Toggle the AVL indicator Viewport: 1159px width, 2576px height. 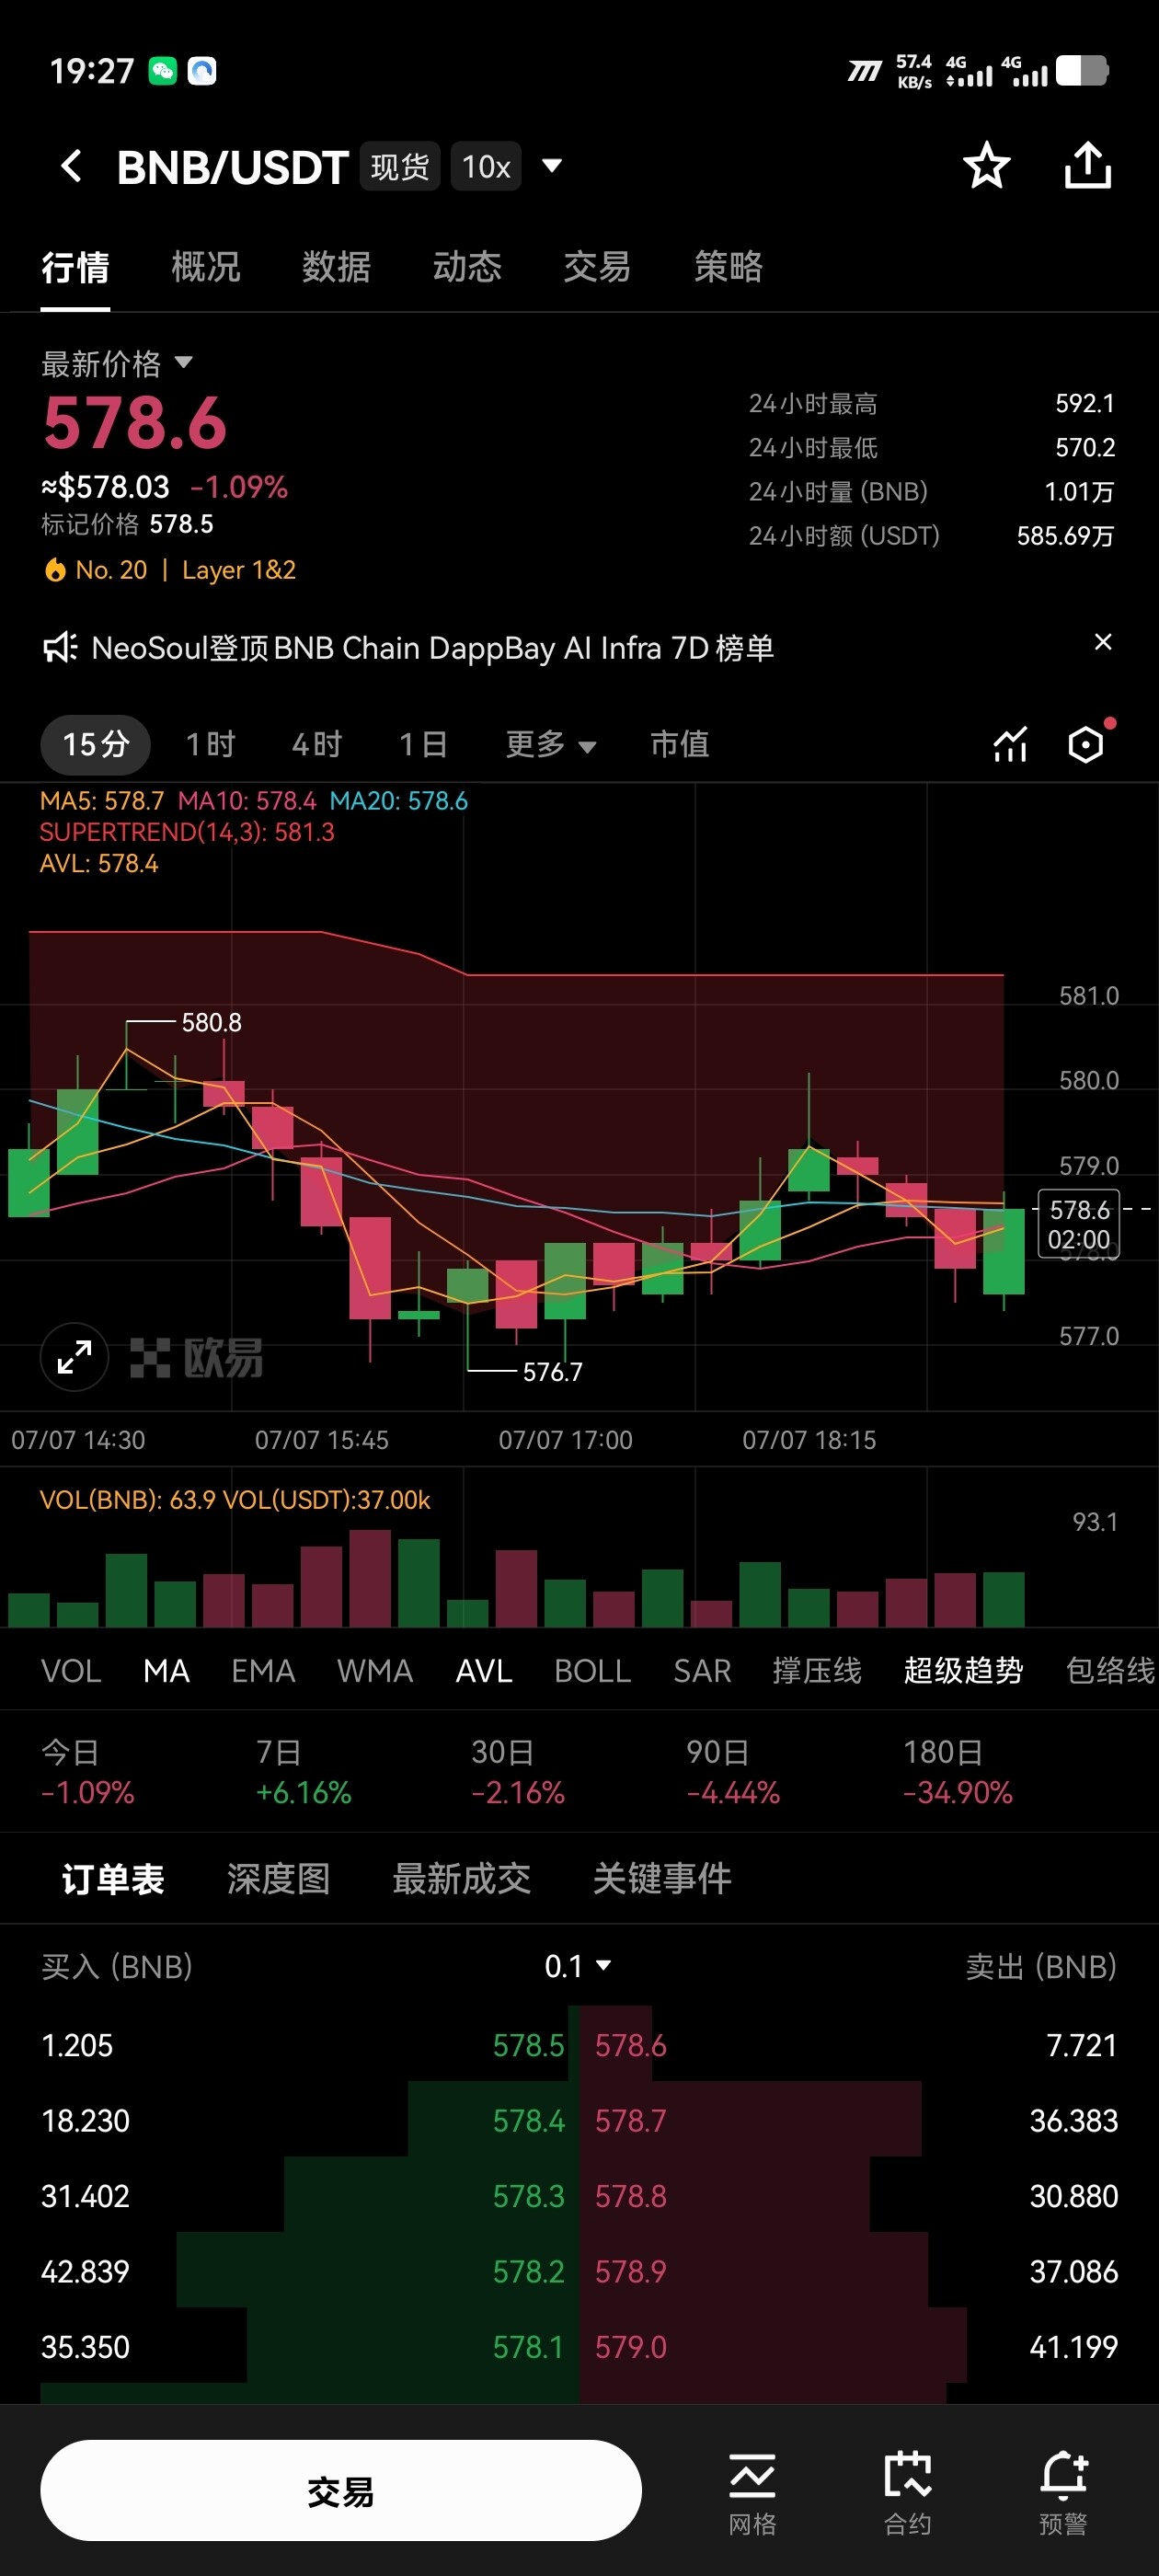pos(484,1671)
